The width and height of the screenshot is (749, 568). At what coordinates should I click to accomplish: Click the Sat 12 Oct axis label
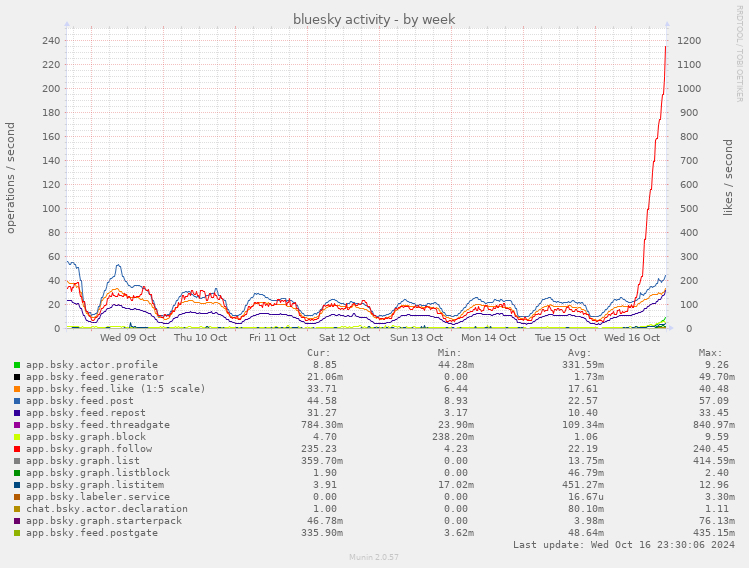tap(344, 338)
